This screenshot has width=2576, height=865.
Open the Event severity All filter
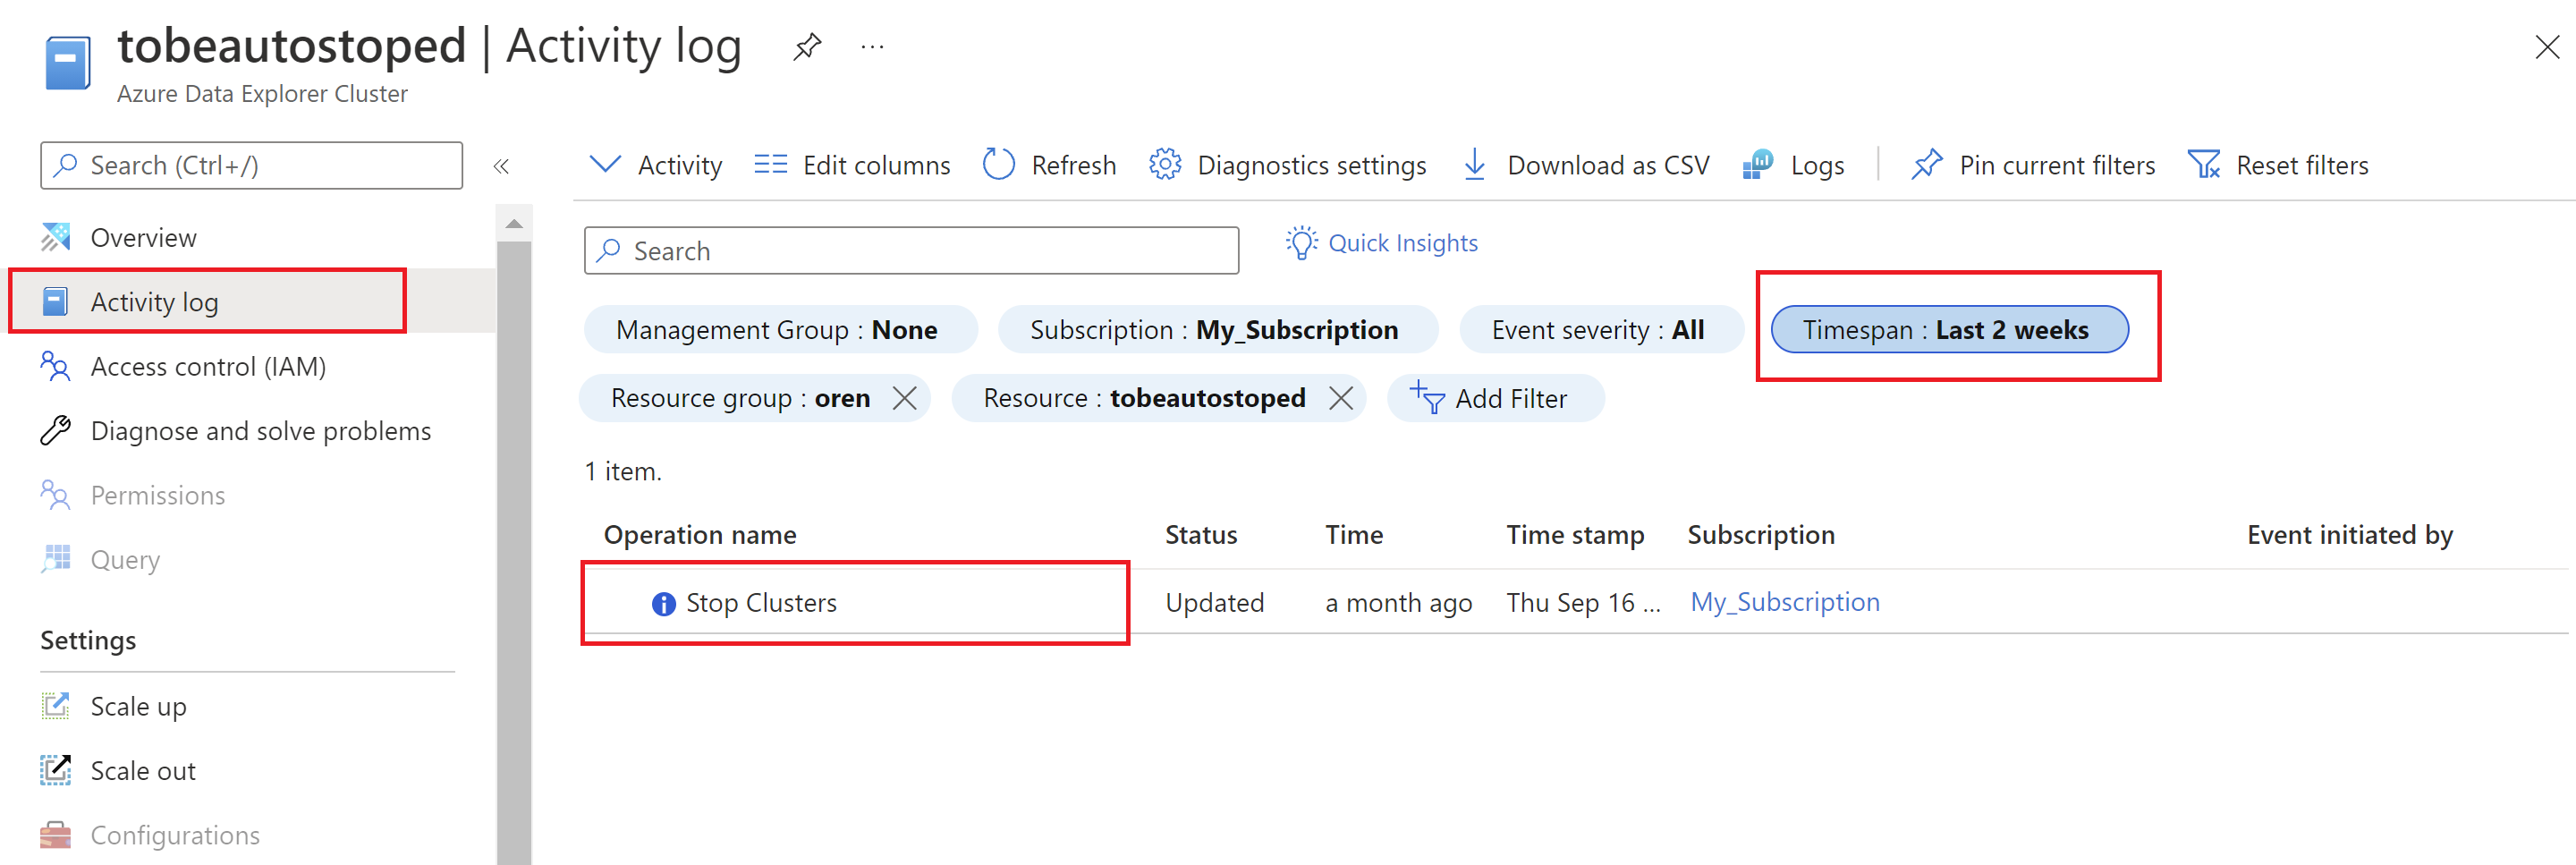point(1599,329)
